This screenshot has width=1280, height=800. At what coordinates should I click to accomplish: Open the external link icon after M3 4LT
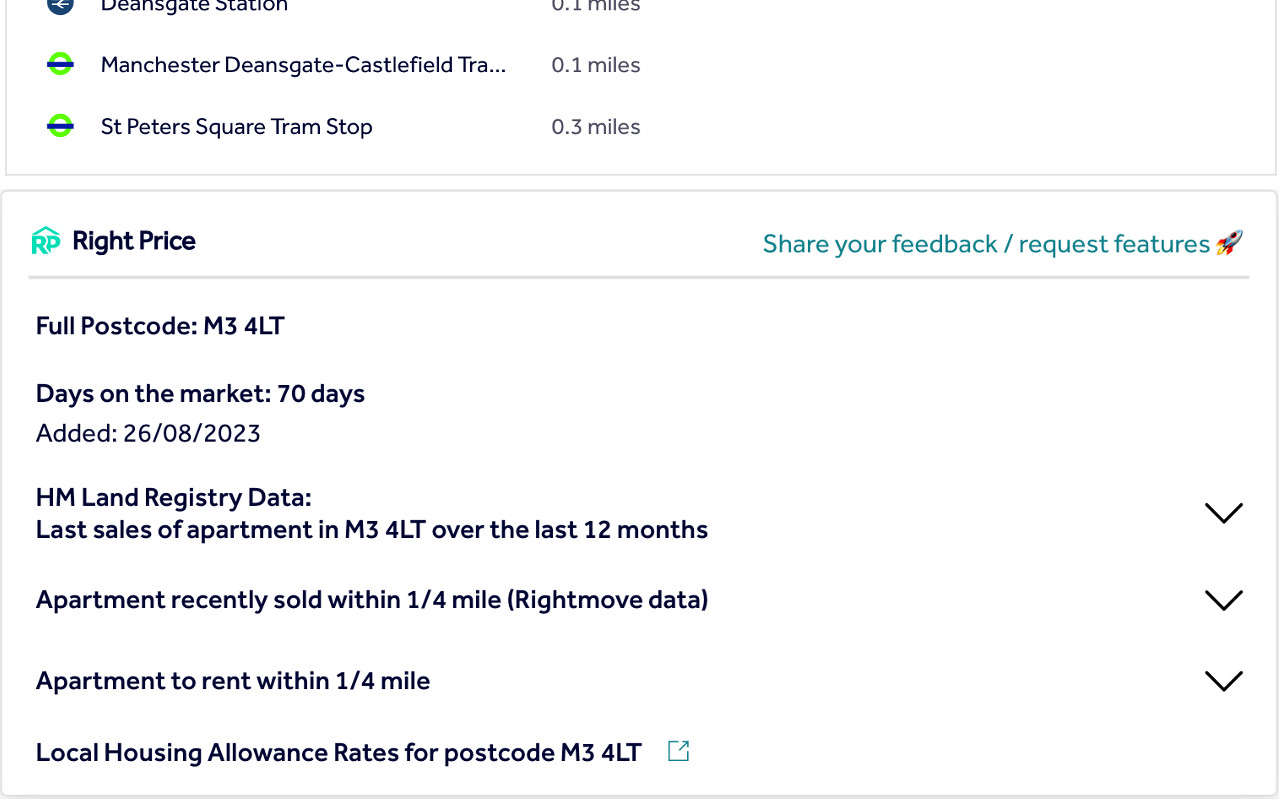[x=678, y=751]
